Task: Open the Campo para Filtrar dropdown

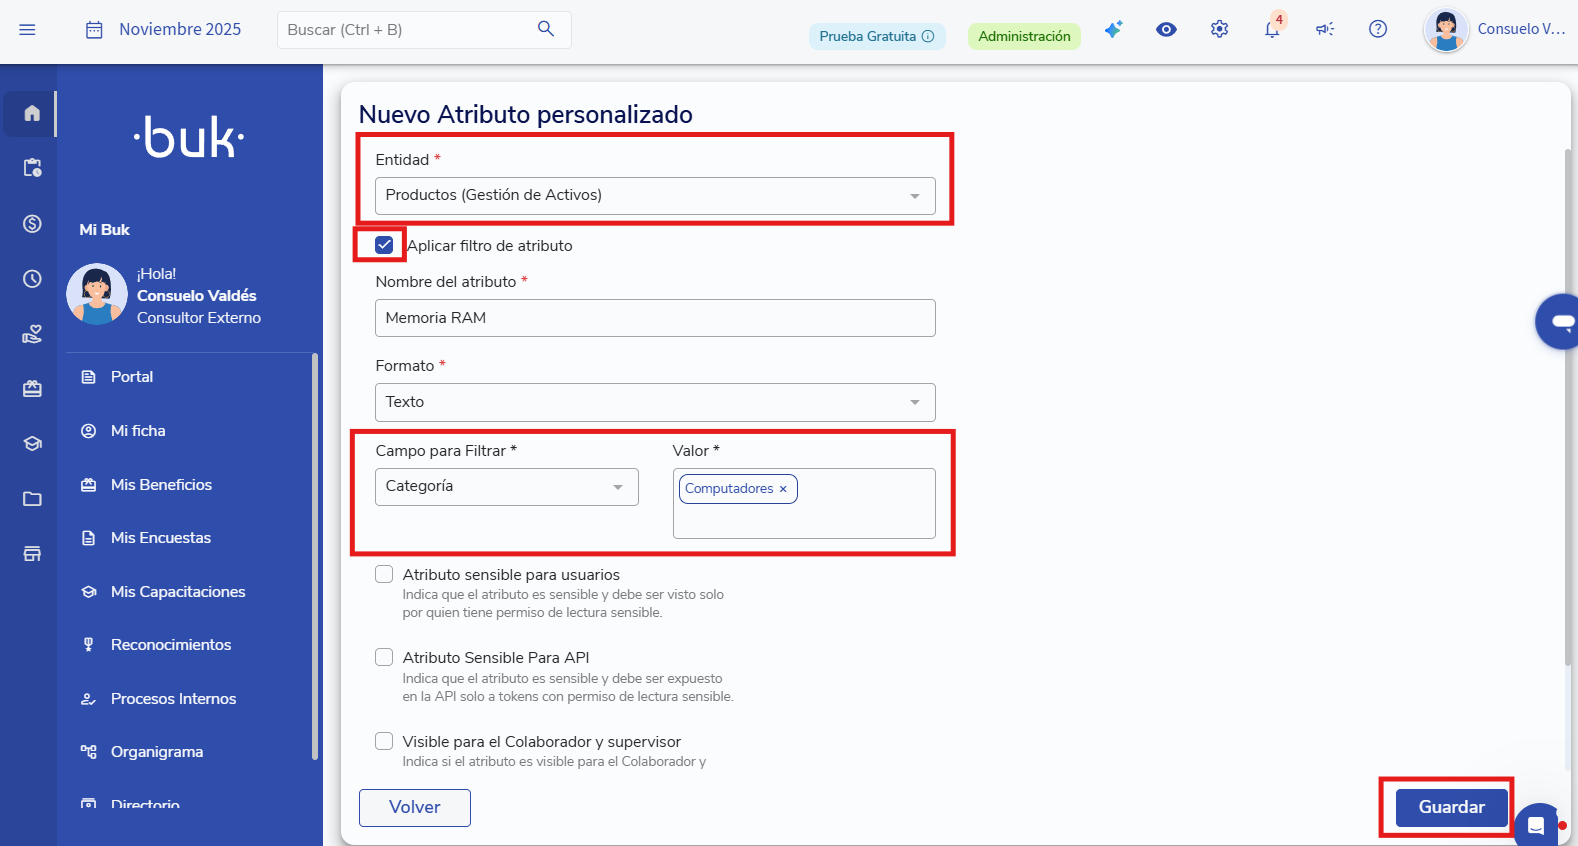Action: coord(506,487)
